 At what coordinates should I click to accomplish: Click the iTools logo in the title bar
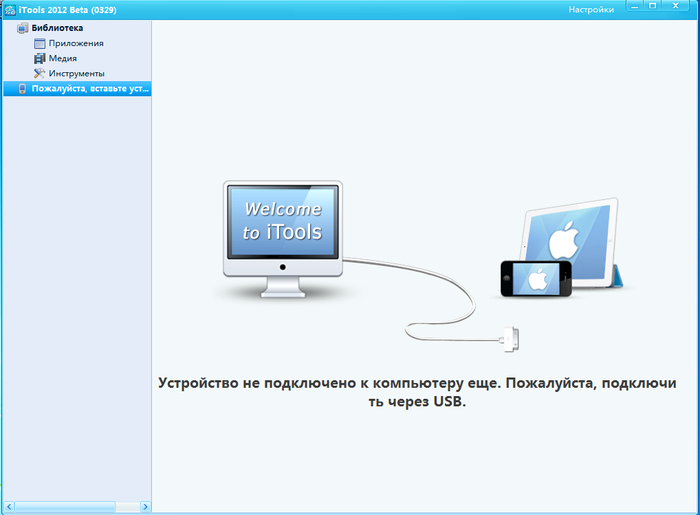tap(9, 9)
